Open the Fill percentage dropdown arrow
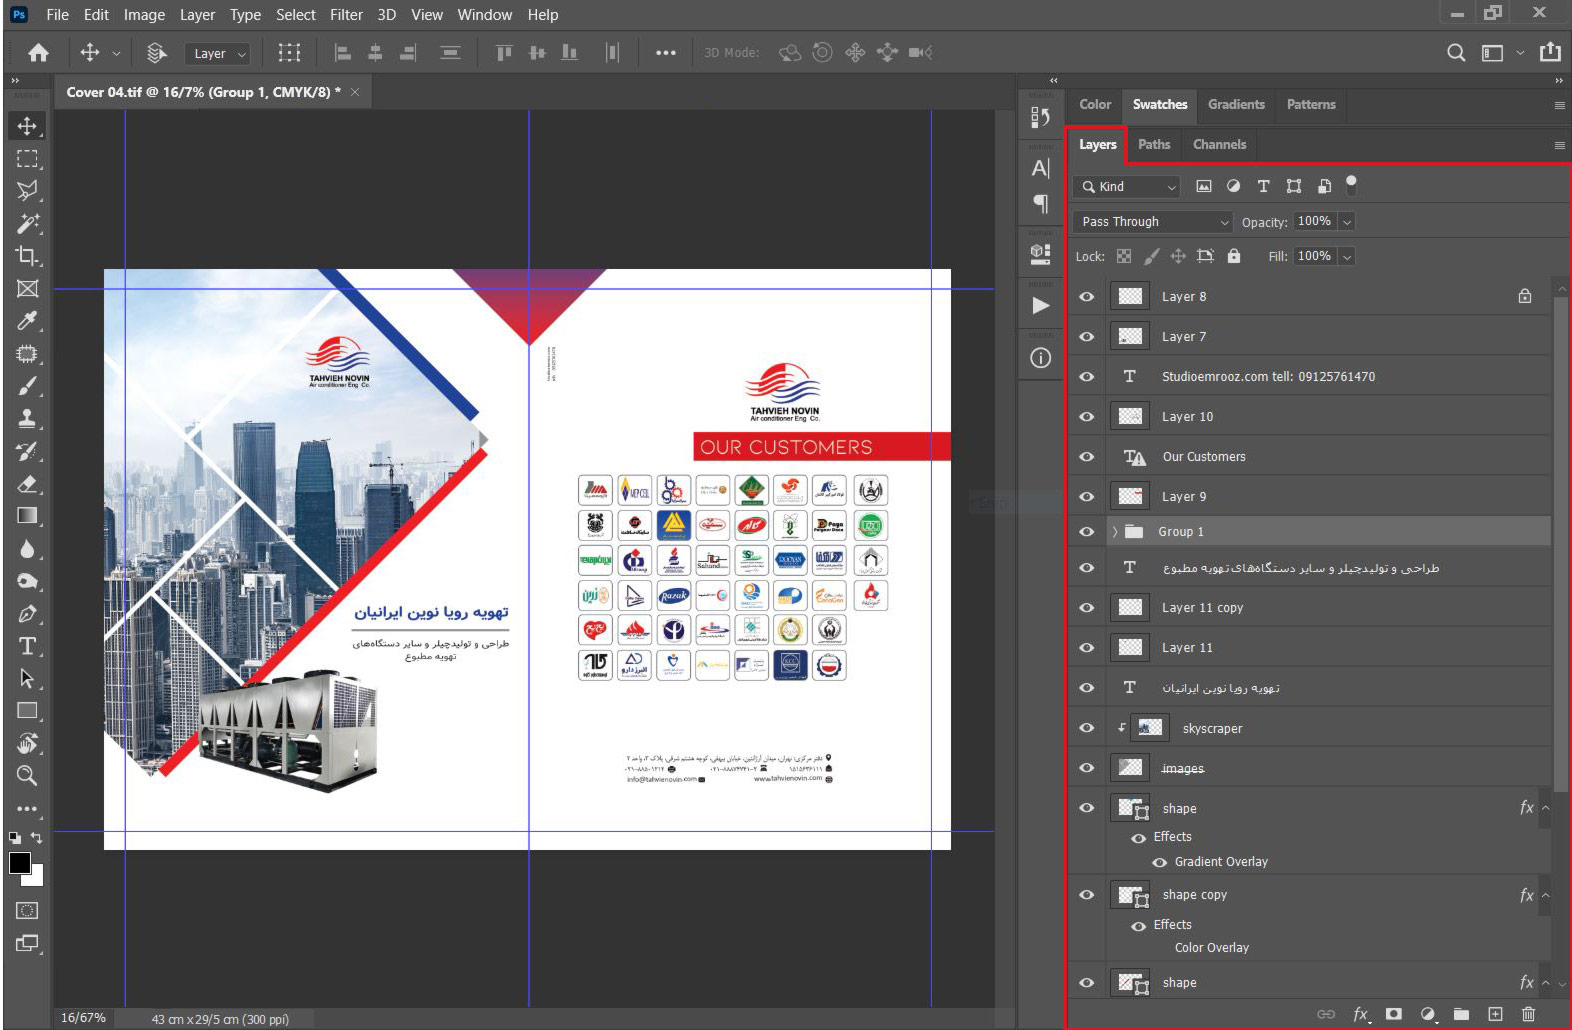Viewport: 1572px width, 1030px height. 1347,257
